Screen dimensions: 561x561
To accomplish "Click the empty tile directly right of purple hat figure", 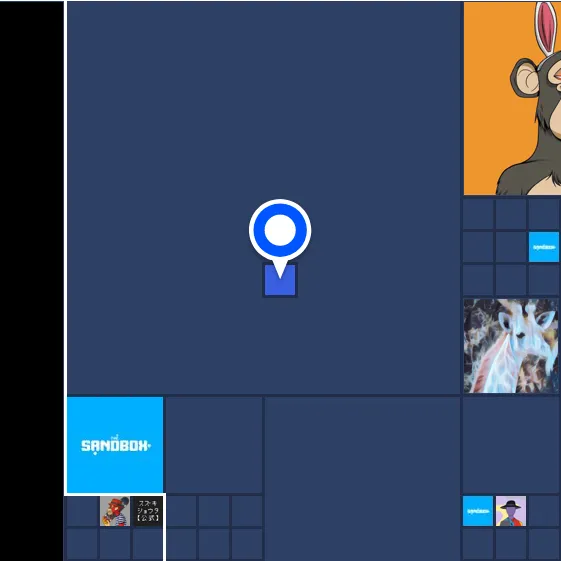I will tap(544, 511).
